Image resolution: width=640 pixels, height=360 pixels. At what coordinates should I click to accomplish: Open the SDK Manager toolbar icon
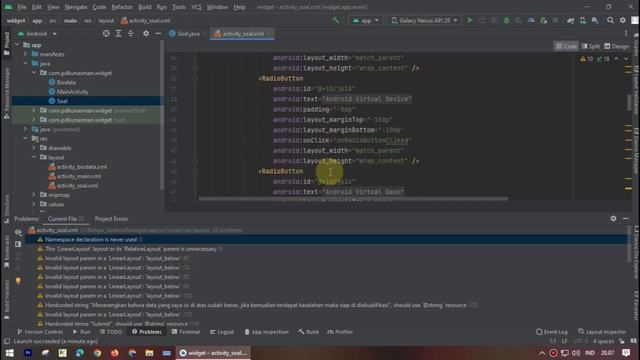point(595,20)
